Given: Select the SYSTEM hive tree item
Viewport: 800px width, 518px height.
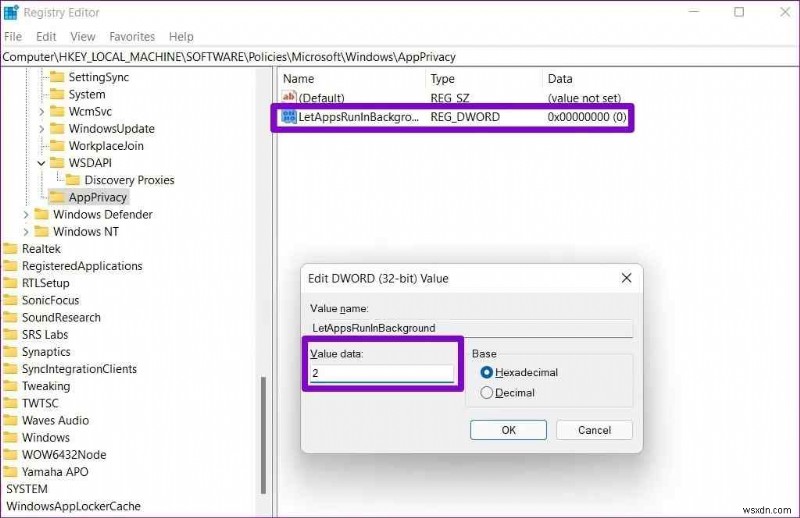Looking at the screenshot, I should pyautogui.click(x=27, y=489).
